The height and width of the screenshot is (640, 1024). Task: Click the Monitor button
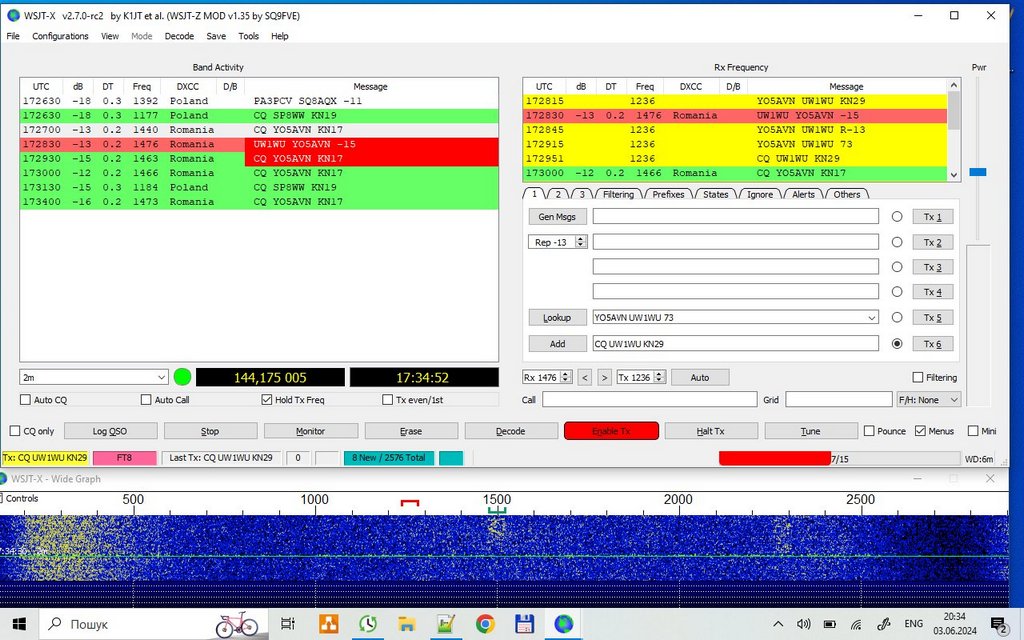click(x=310, y=431)
